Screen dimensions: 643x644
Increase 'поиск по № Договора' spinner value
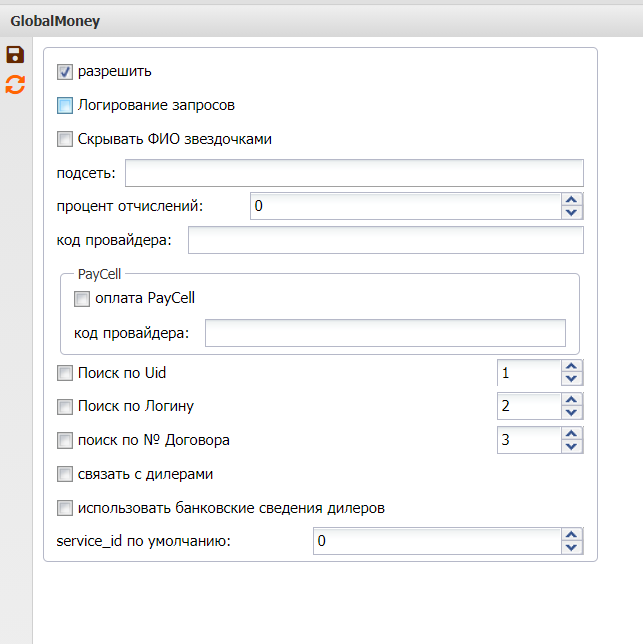pyautogui.click(x=572, y=434)
